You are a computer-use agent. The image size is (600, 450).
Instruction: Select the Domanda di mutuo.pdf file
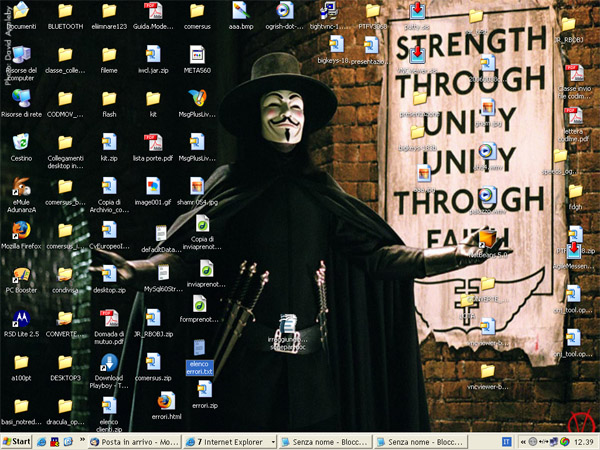coord(109,318)
